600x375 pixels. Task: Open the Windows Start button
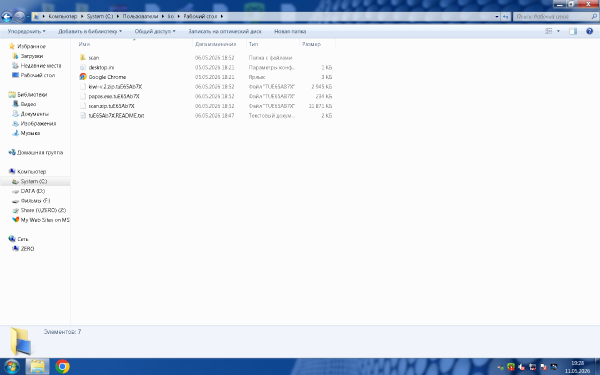pyautogui.click(x=11, y=367)
